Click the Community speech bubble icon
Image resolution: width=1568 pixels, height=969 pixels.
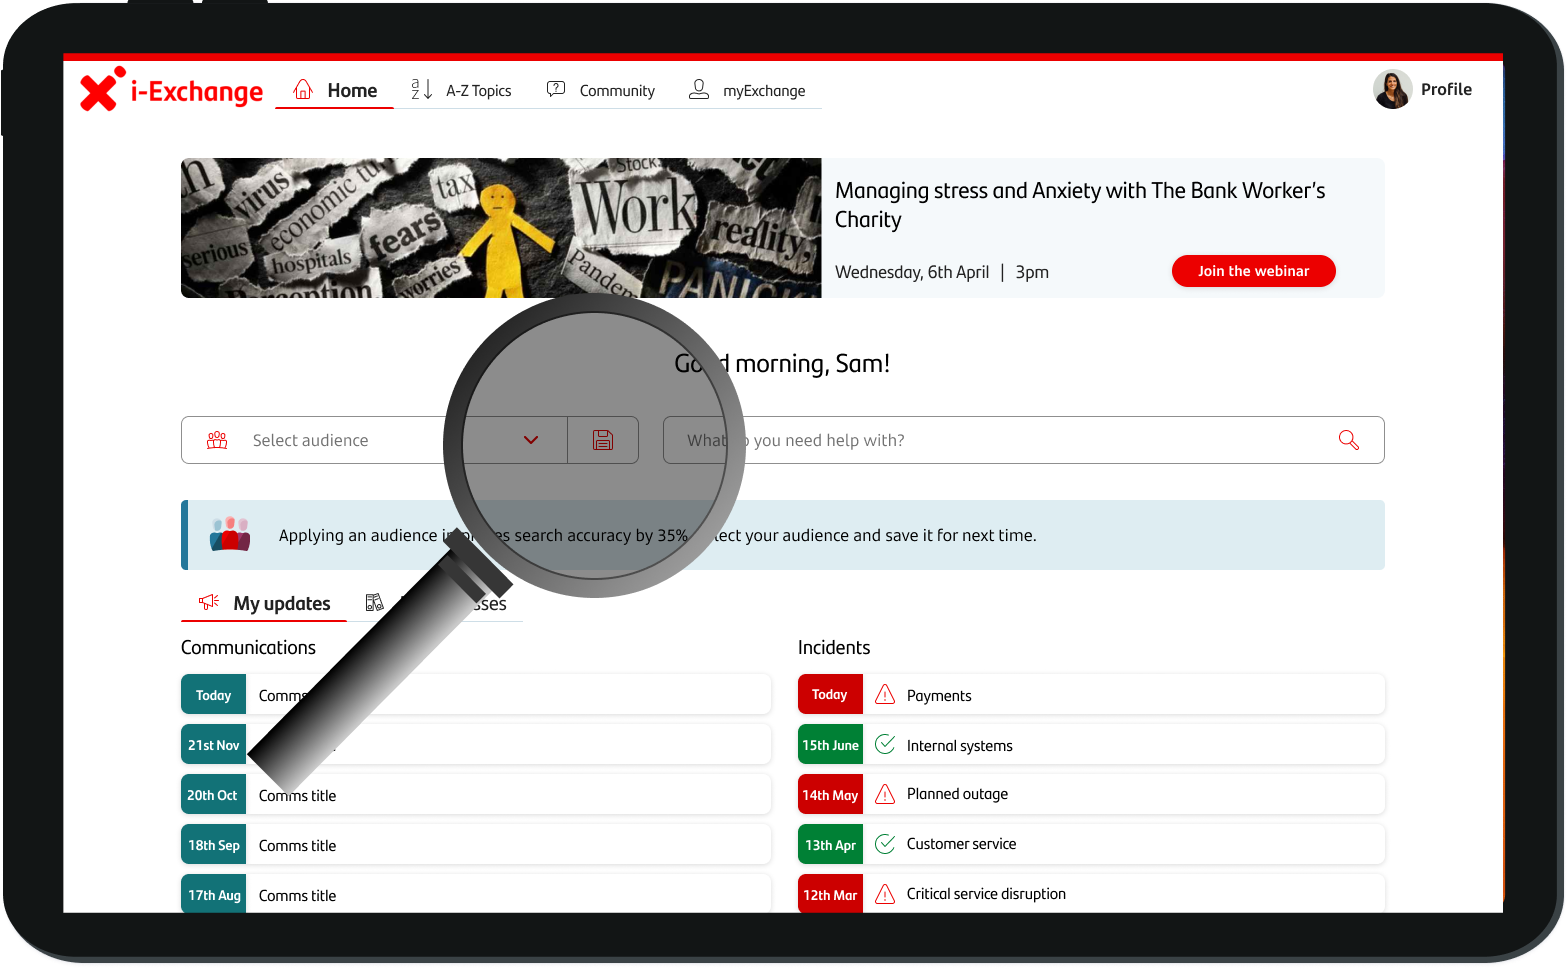click(556, 89)
